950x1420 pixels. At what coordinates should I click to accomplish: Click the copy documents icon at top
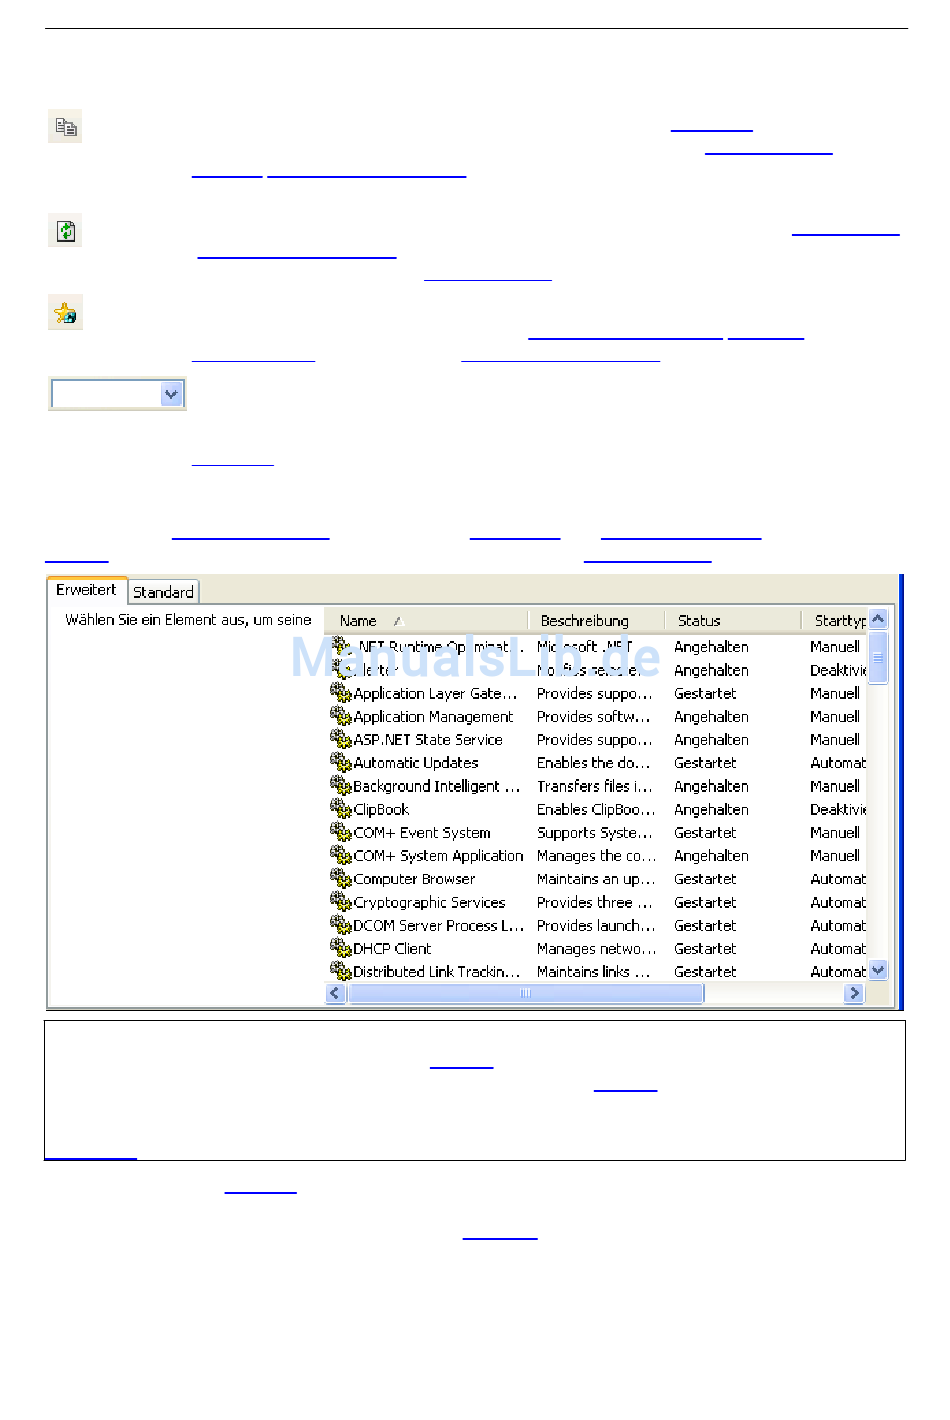pyautogui.click(x=66, y=127)
